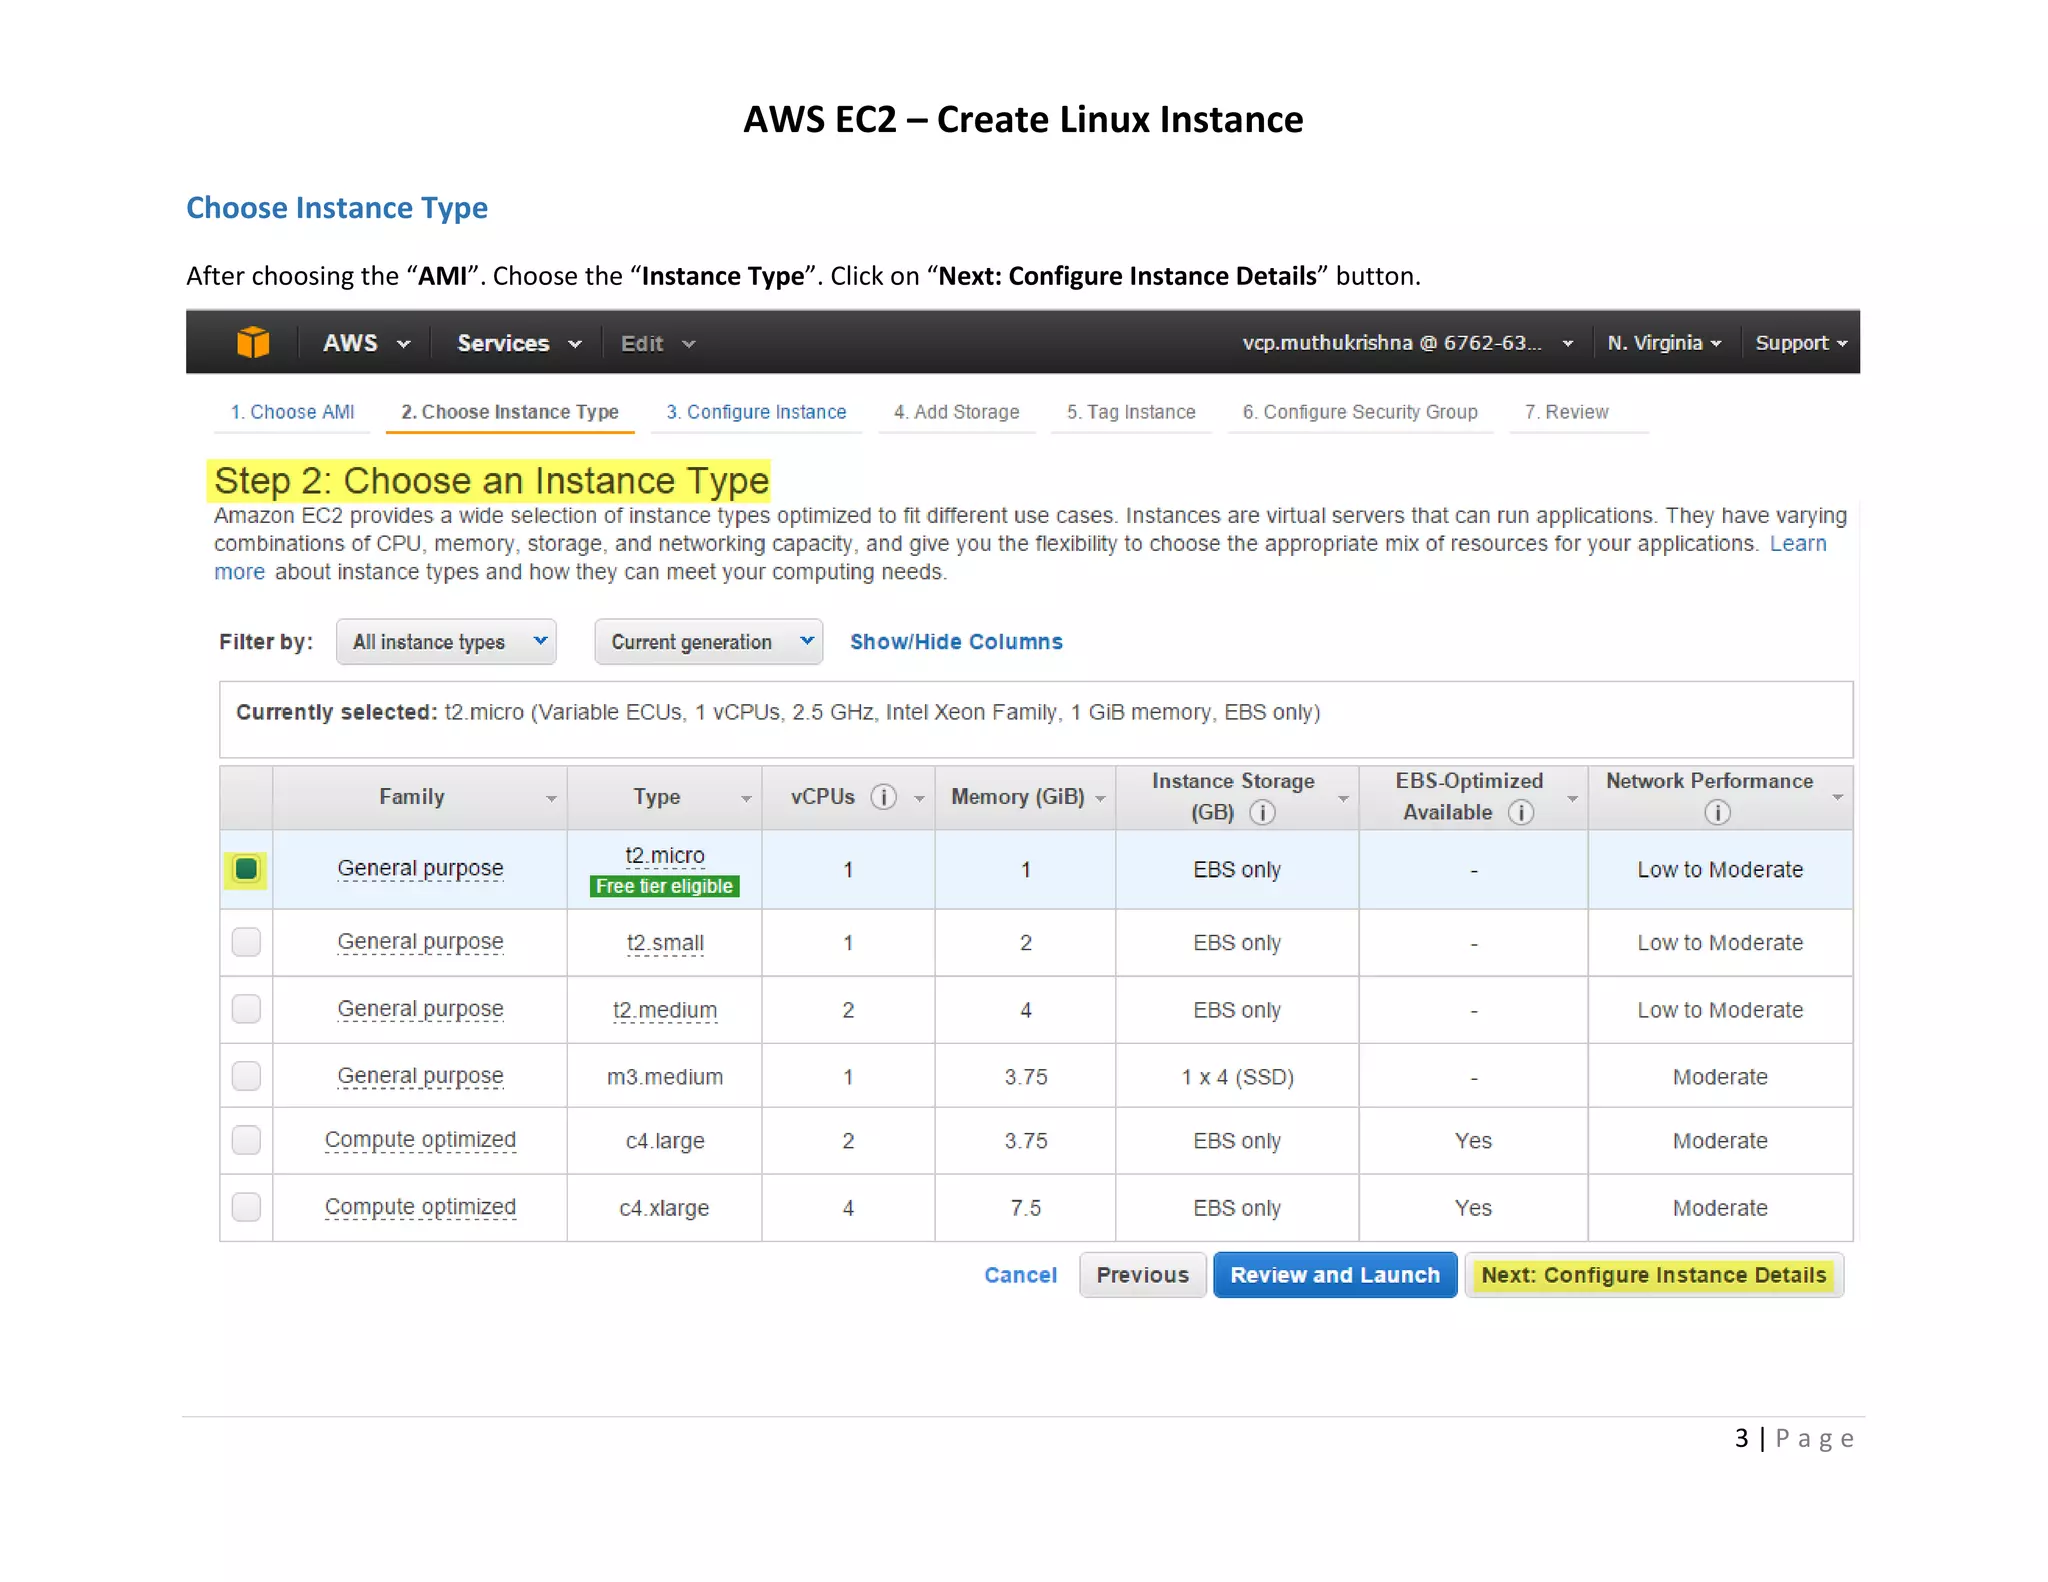
Task: Click the AWS orange cube logo
Action: coord(253,342)
